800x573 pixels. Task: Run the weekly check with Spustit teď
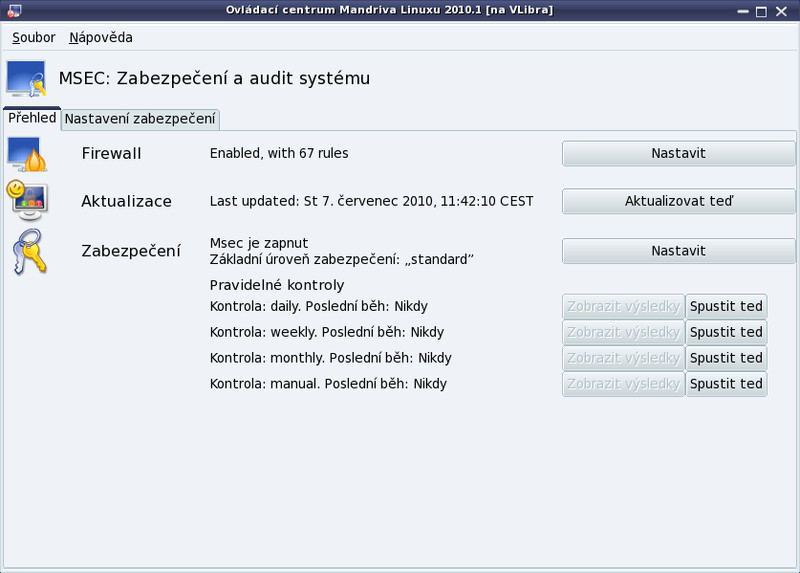(726, 332)
